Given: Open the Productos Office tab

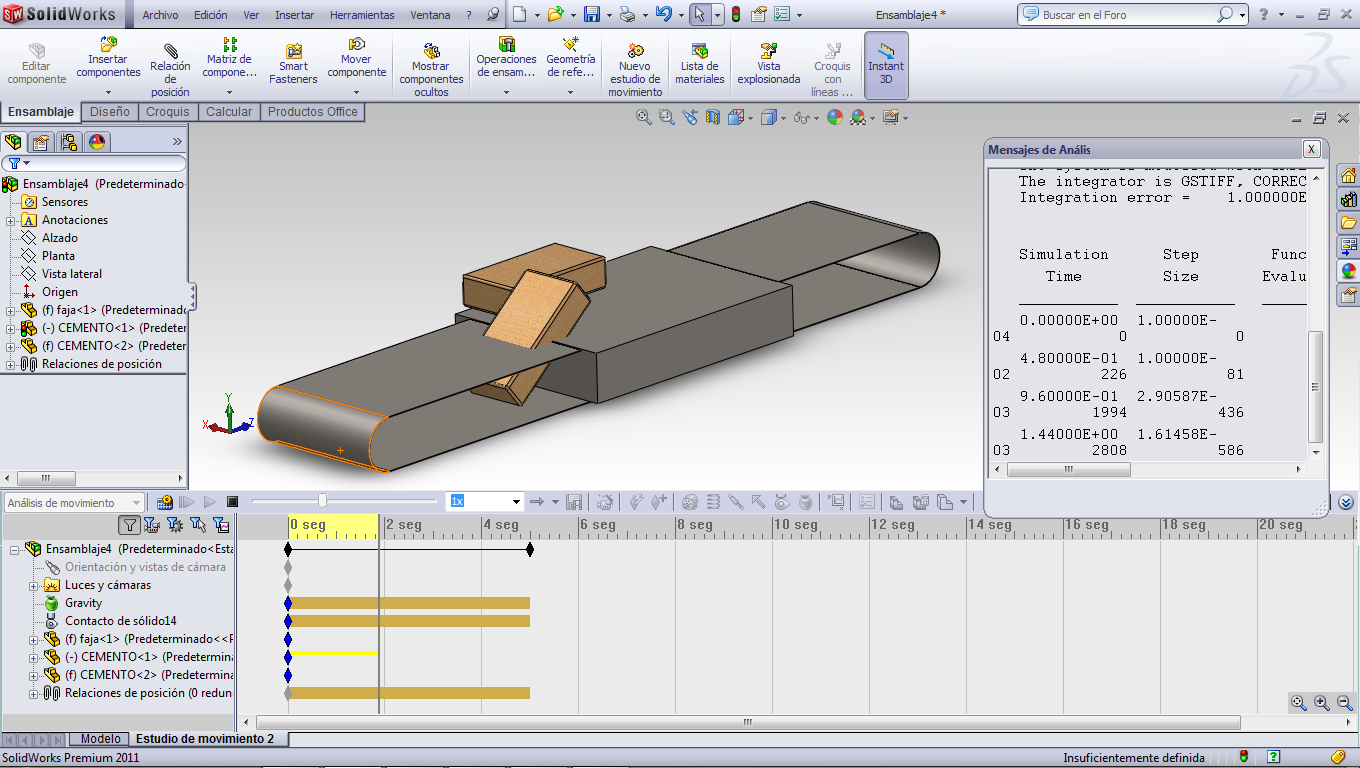Looking at the screenshot, I should (312, 112).
